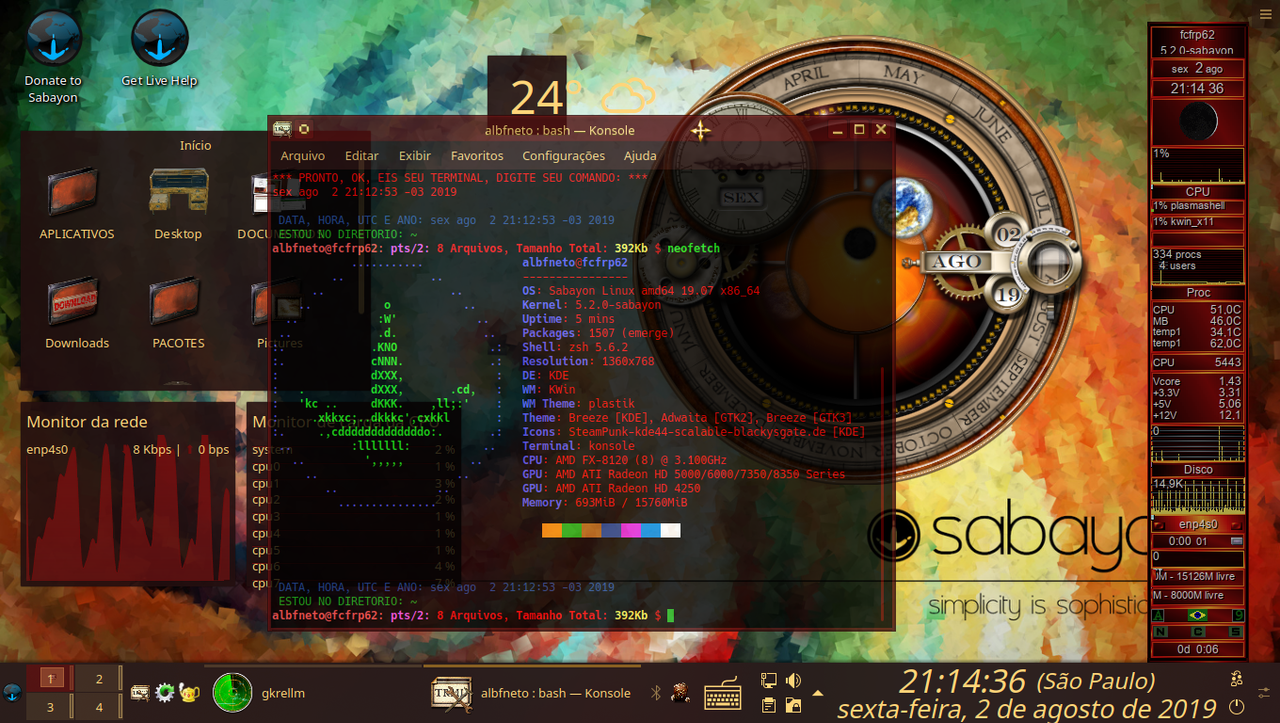Click the AGO month display on steampunk calendar
Image resolution: width=1280 pixels, height=723 pixels.
[957, 262]
